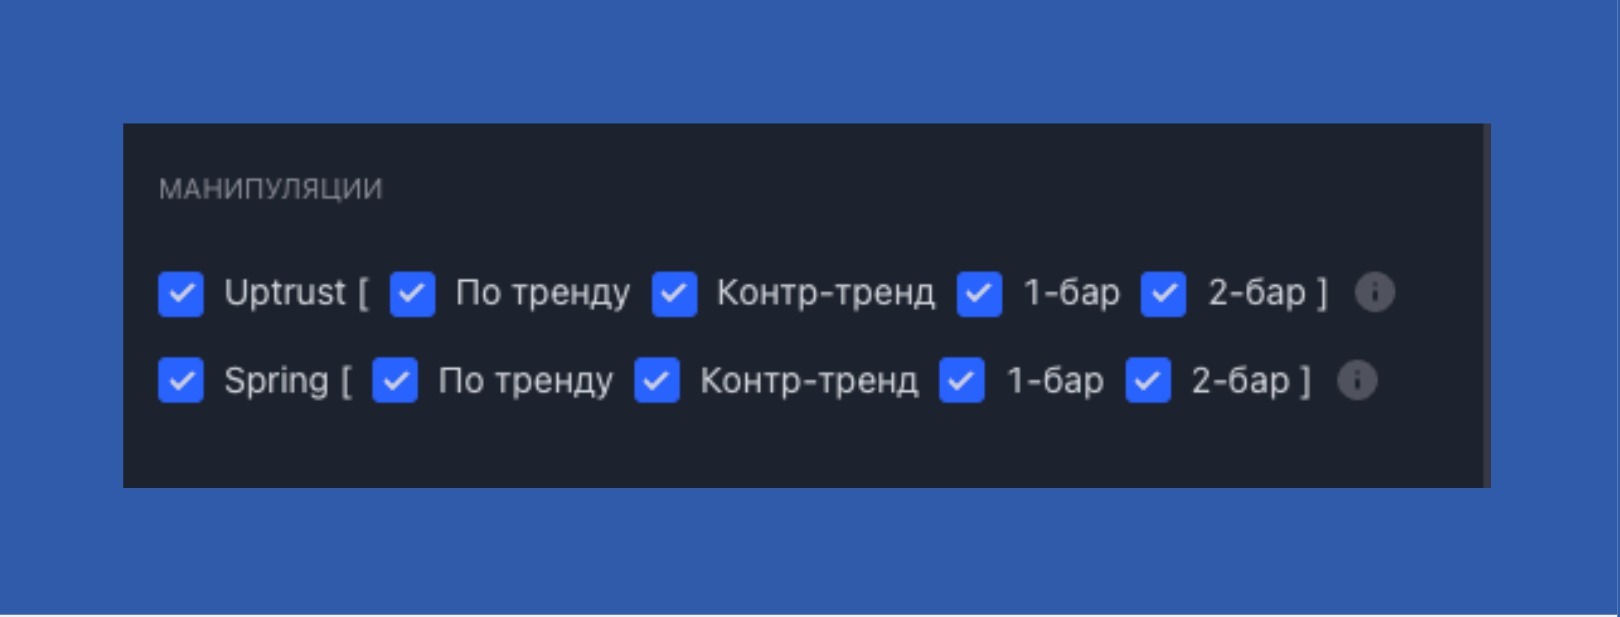Viewport: 1620px width, 617px height.
Task: Disable the Uptrust manipulation checkbox
Action: click(181, 293)
